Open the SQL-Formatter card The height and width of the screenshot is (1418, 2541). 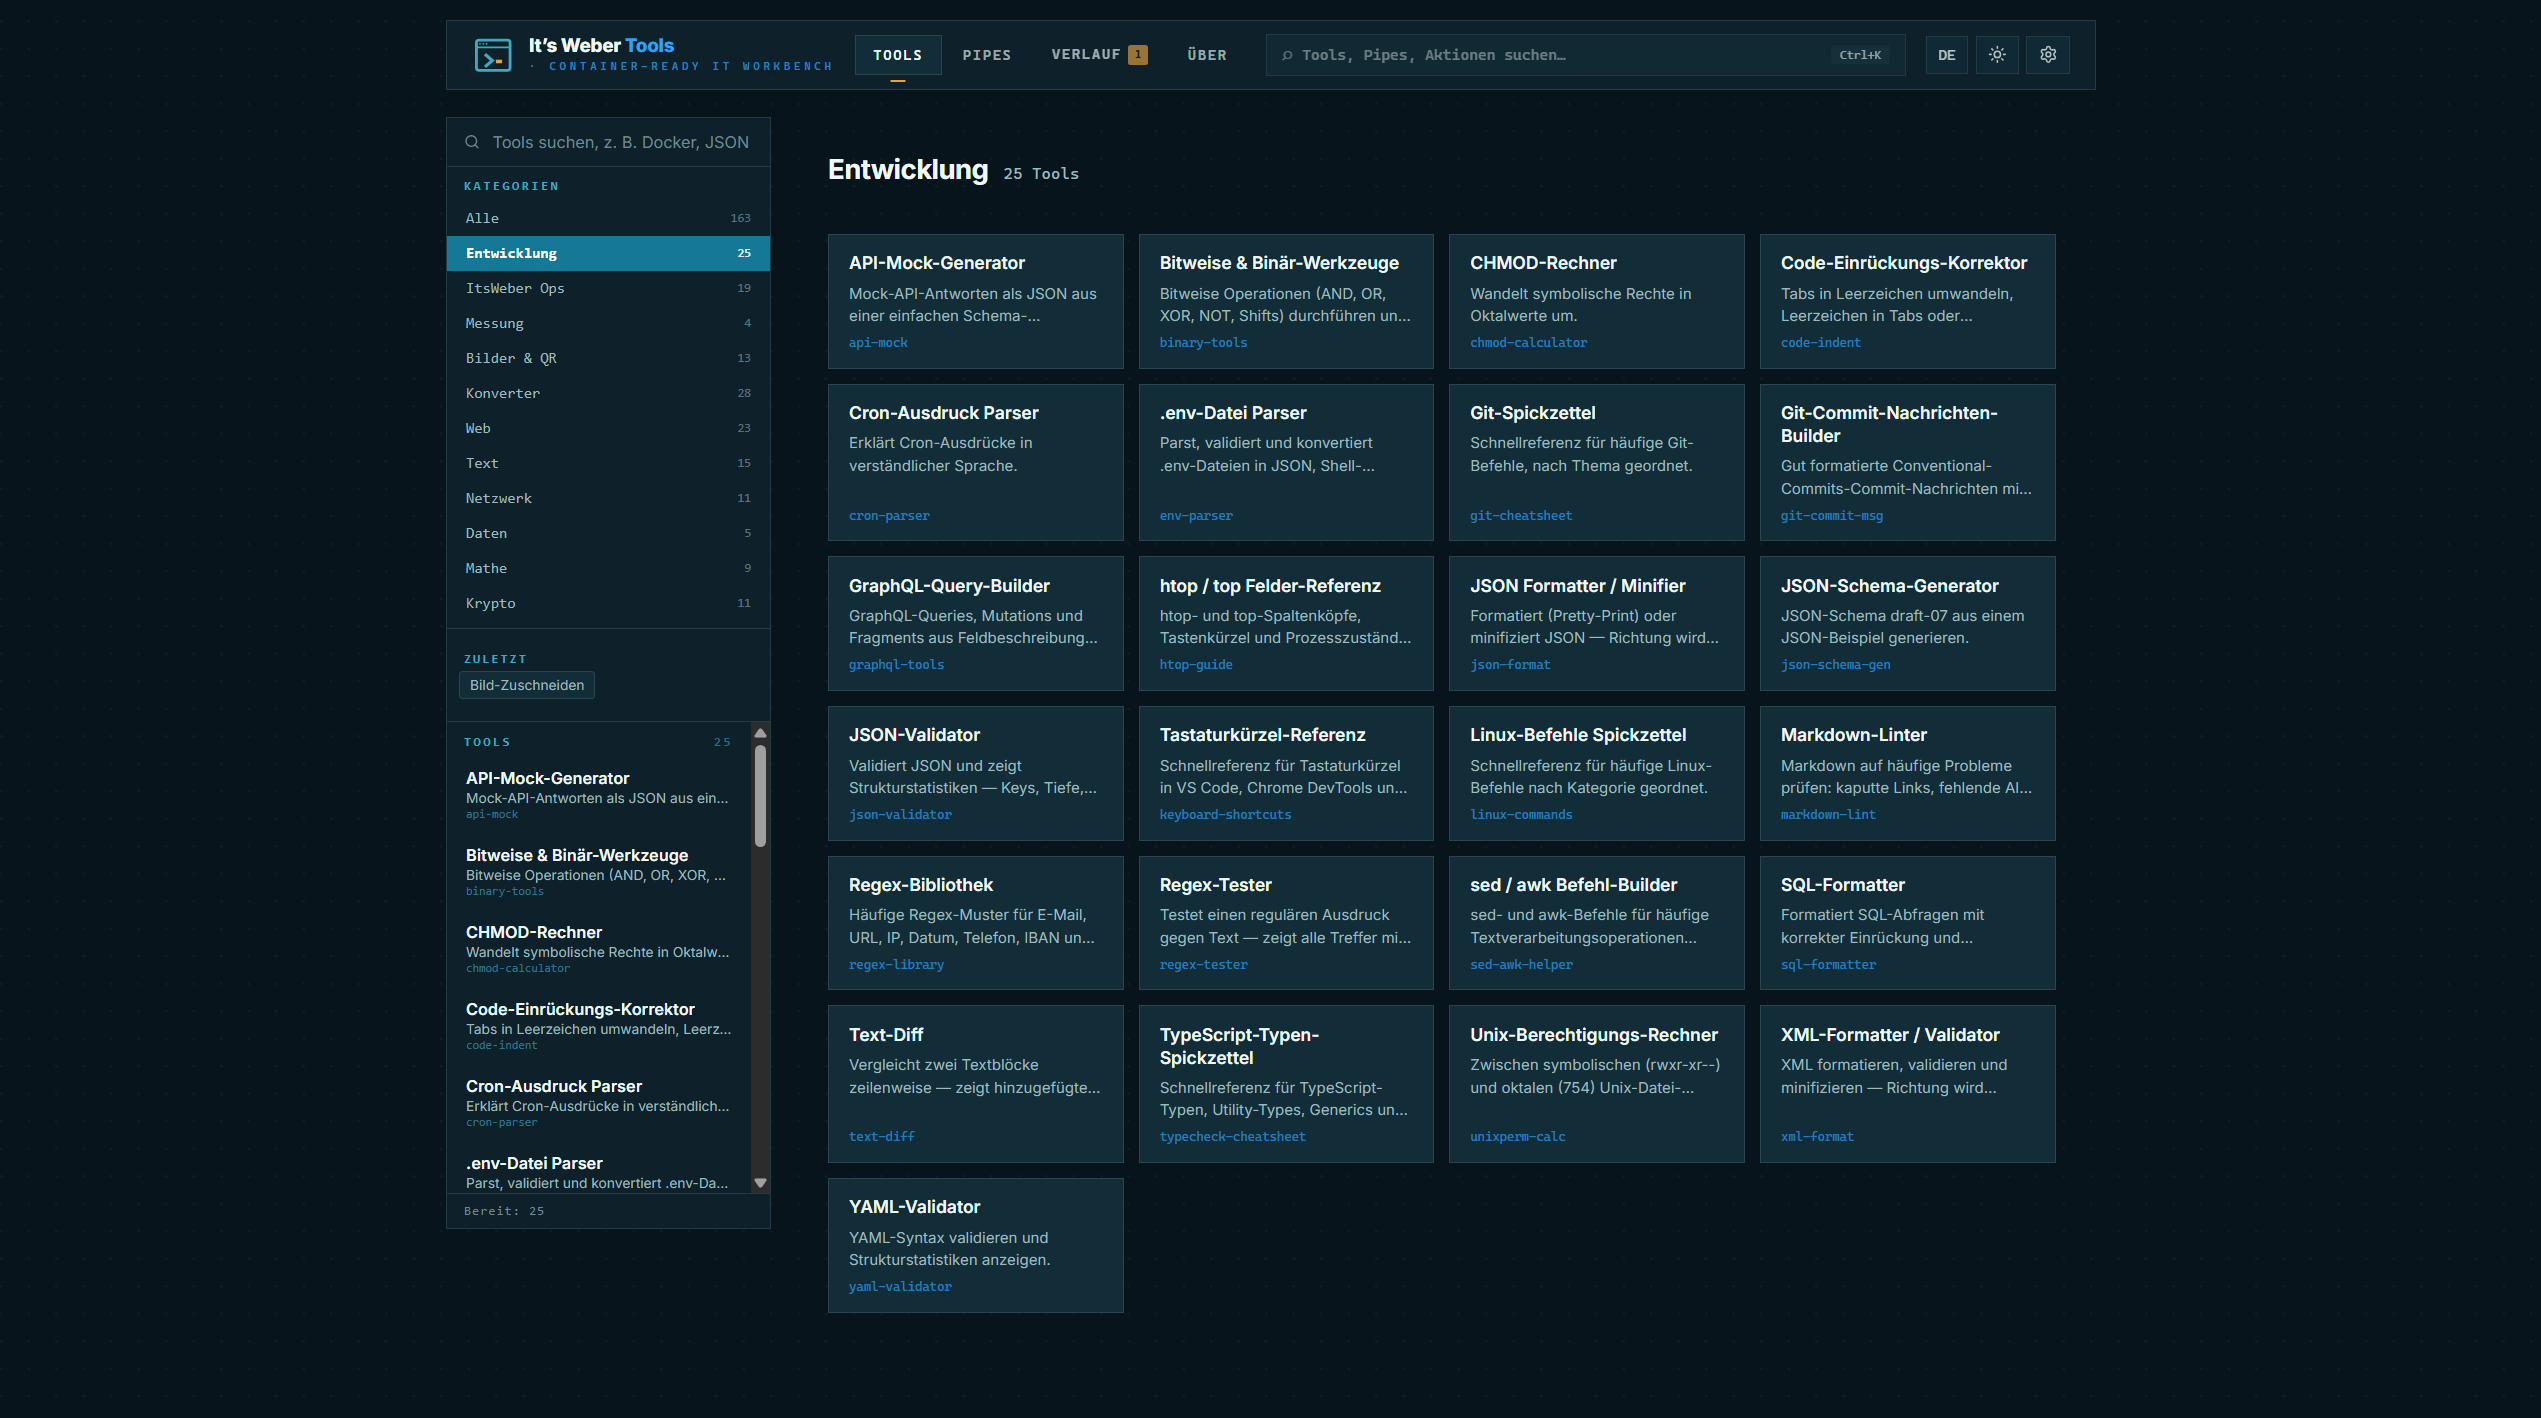pos(1907,923)
